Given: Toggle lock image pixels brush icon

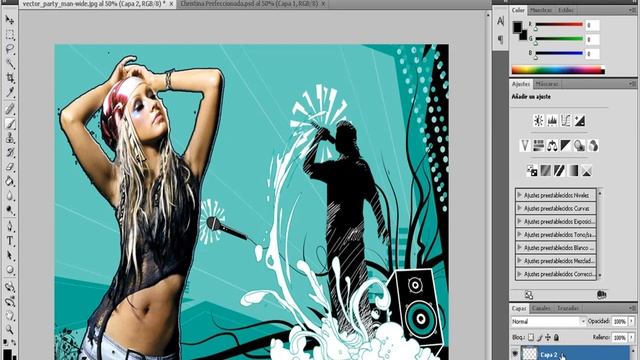Looking at the screenshot, I should point(539,338).
